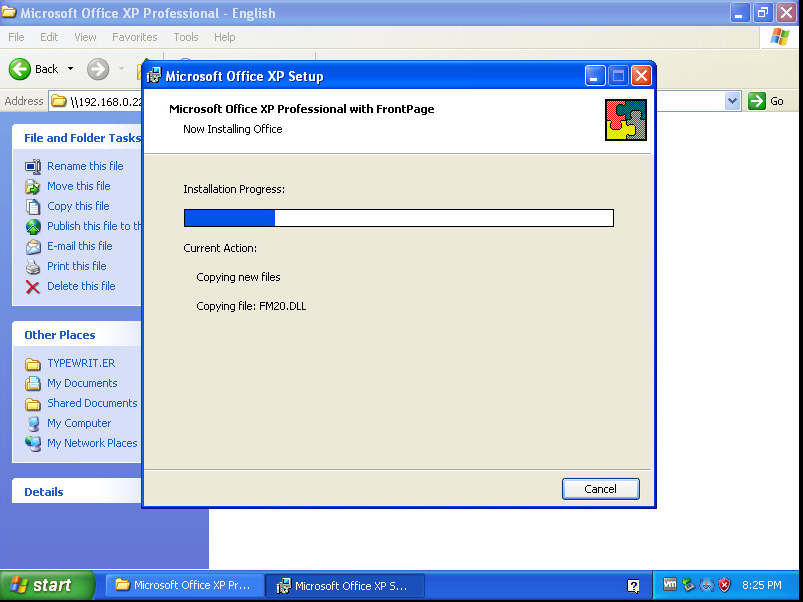Click the My Network Places icon
This screenshot has width=803, height=602.
pyautogui.click(x=33, y=443)
